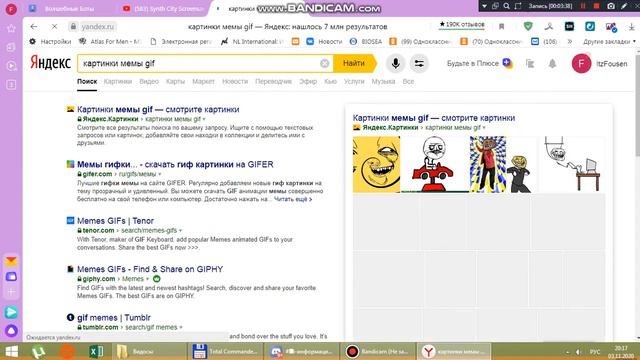Viewport: 640px width, 360px height.
Task: Show more bookmarks with double chevron
Action: point(570,42)
